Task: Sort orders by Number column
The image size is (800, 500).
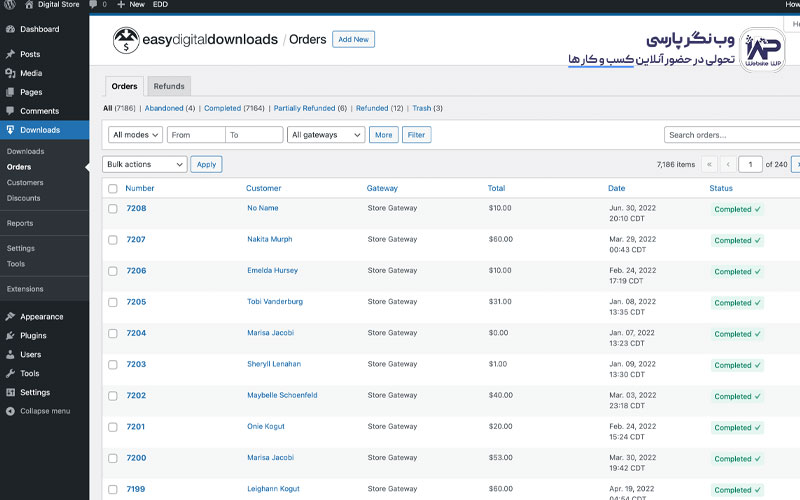Action: coord(140,188)
